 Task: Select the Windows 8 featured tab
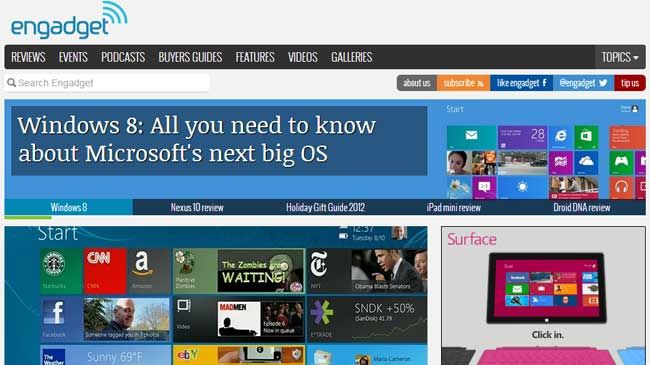click(69, 207)
